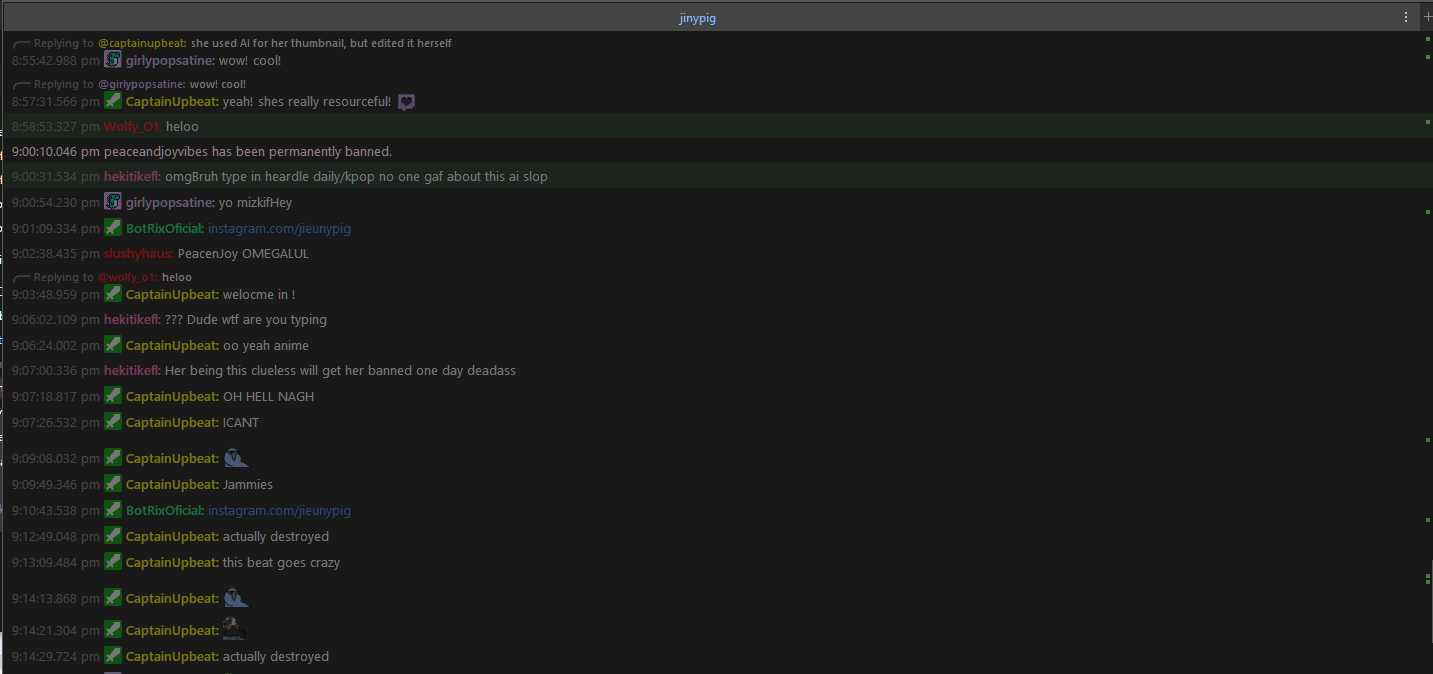Open instagram.com/jieunypig link at 9:01:09
The image size is (1433, 674).
(x=279, y=229)
